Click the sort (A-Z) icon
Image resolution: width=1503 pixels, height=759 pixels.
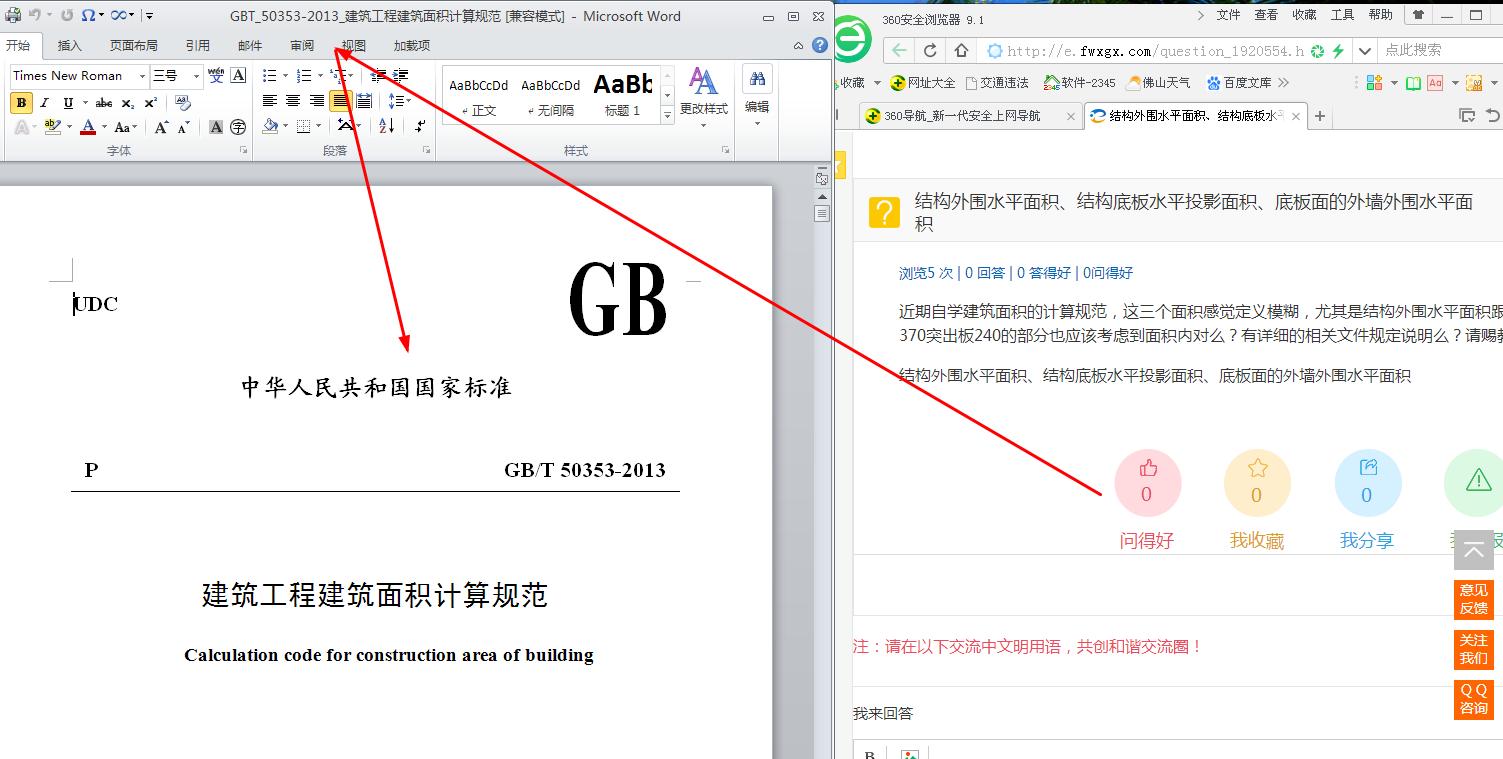click(387, 126)
